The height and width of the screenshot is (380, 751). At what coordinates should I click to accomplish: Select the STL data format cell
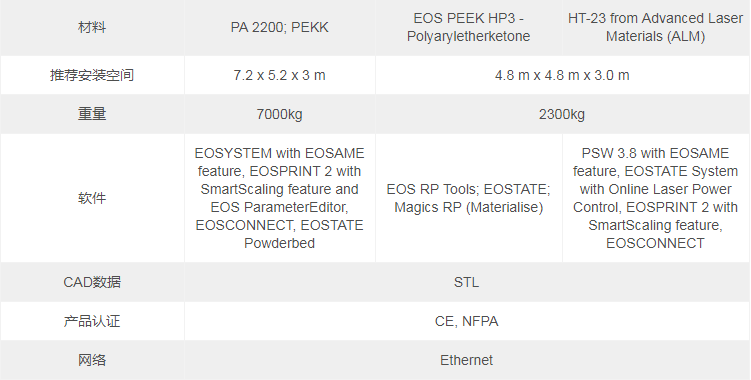(467, 282)
